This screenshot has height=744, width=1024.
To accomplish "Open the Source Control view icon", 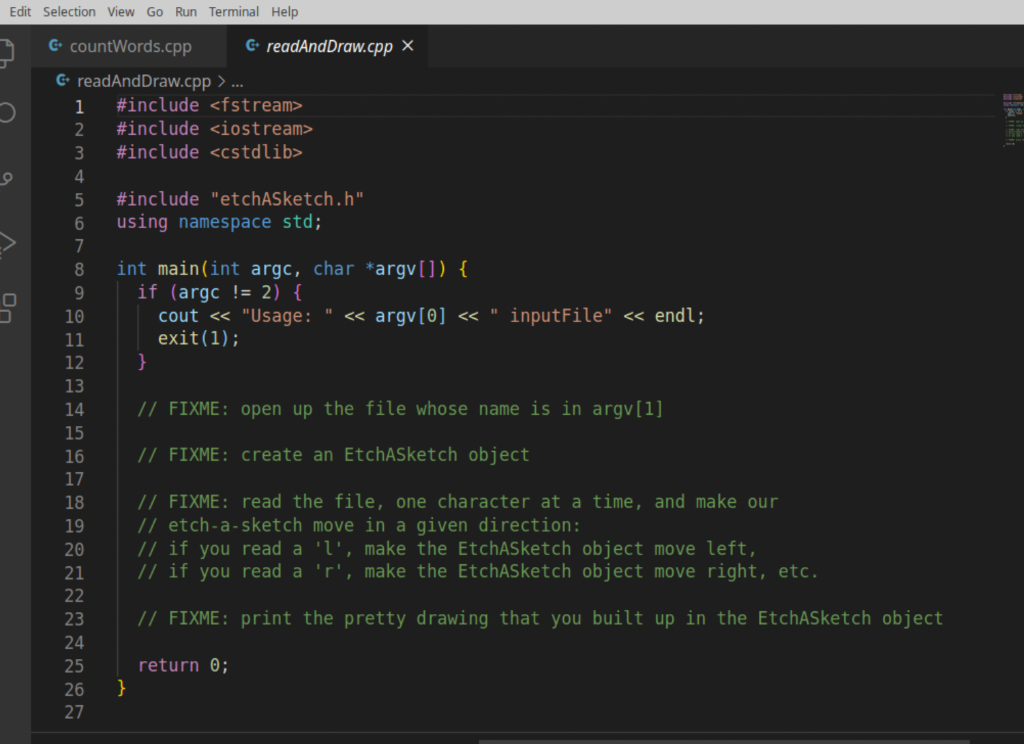I will [7, 178].
